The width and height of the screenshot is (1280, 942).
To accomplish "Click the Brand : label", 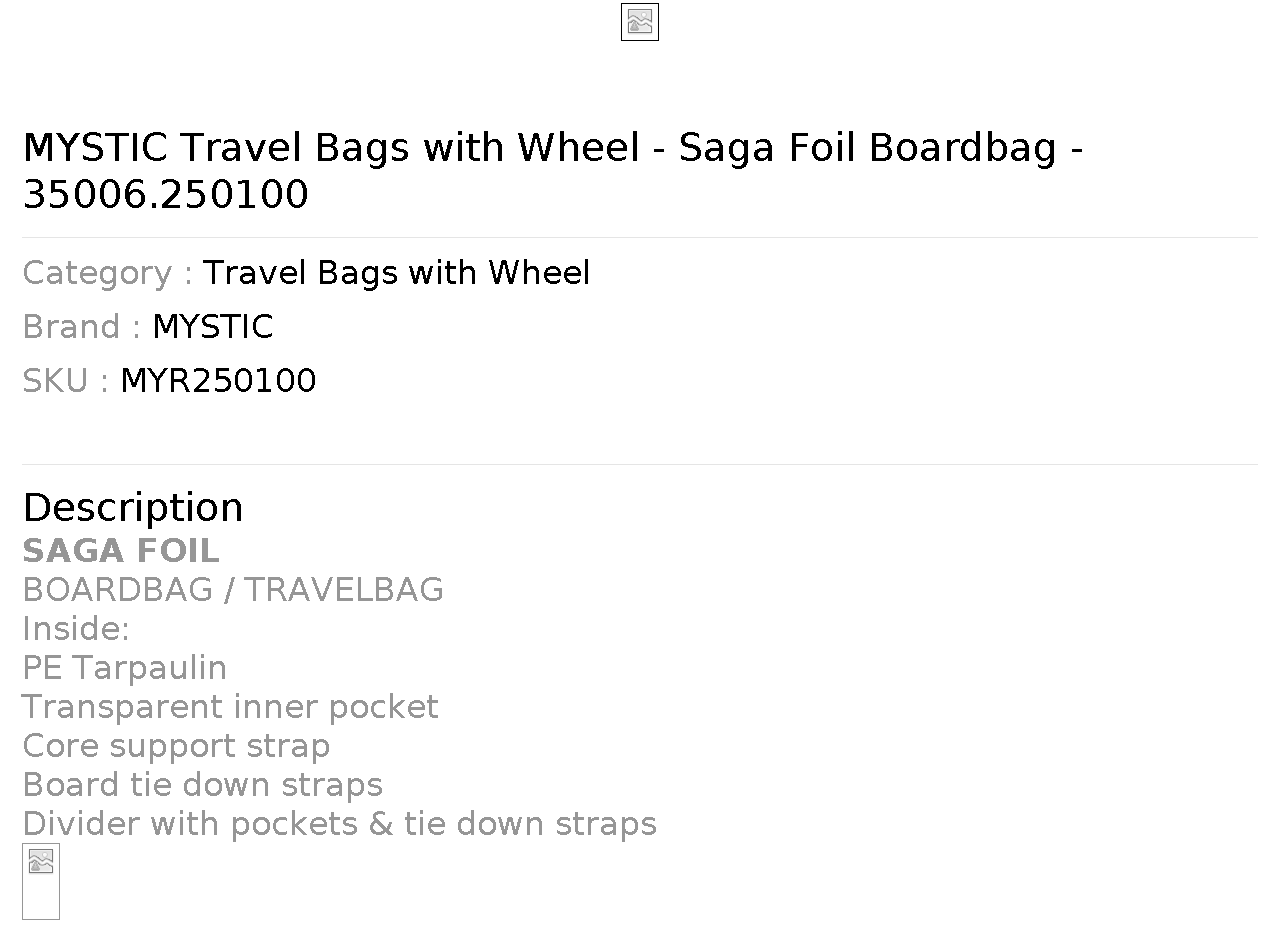I will pyautogui.click(x=82, y=327).
